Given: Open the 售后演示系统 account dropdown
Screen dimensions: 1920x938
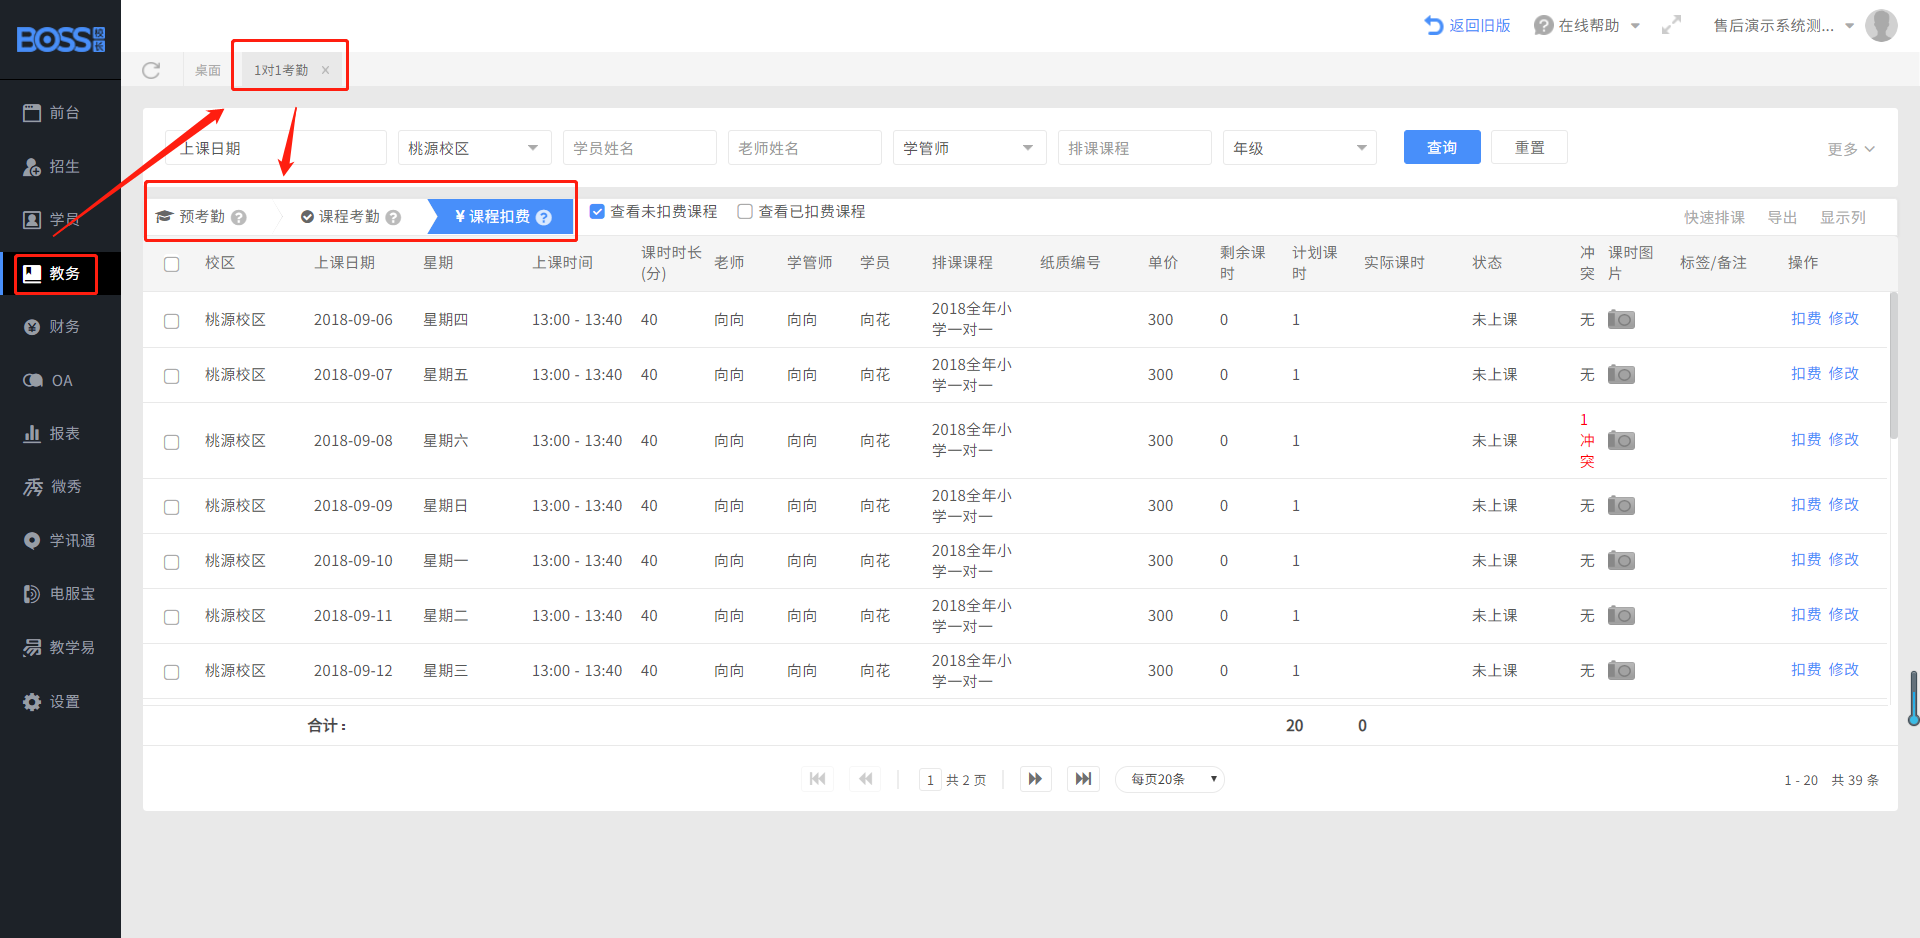Looking at the screenshot, I should 1784,25.
